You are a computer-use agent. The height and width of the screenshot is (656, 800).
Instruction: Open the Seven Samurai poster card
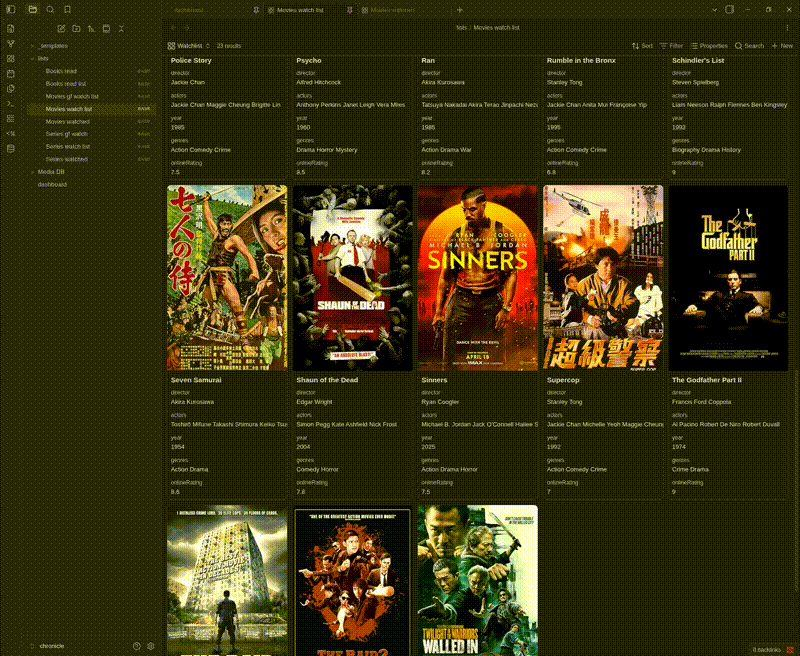[x=227, y=277]
